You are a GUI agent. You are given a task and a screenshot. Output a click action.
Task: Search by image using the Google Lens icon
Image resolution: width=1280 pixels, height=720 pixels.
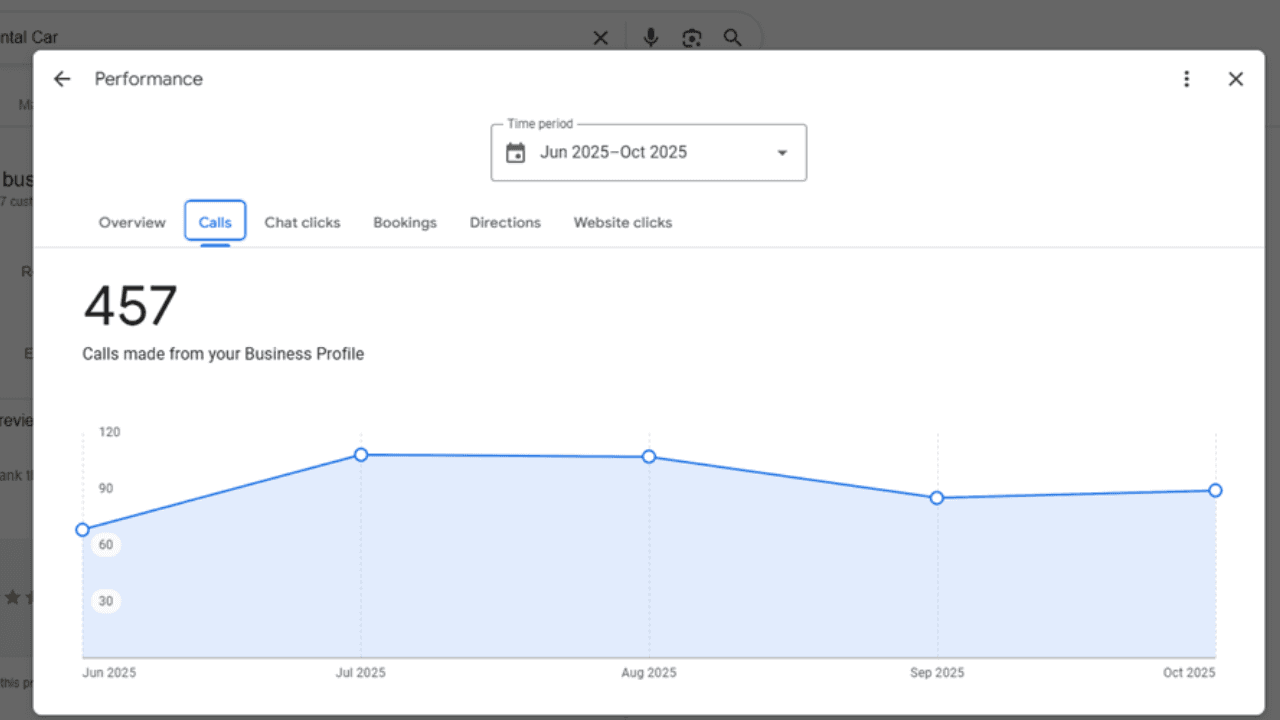[691, 37]
